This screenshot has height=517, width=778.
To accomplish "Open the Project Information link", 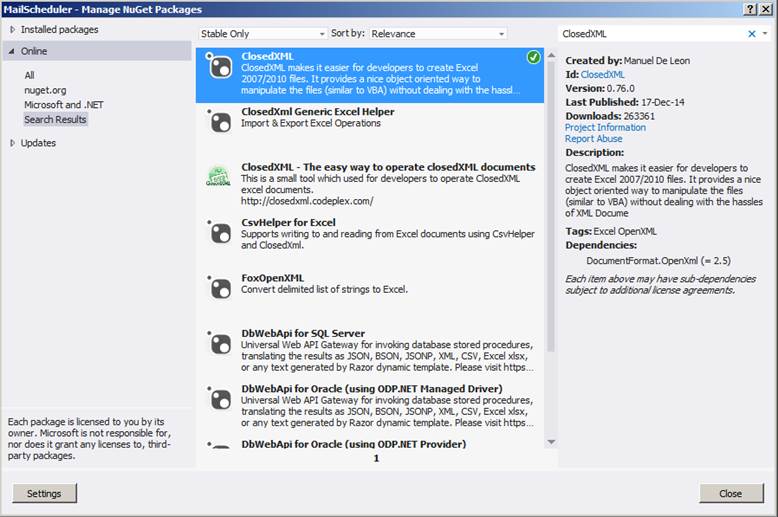I will pyautogui.click(x=605, y=128).
